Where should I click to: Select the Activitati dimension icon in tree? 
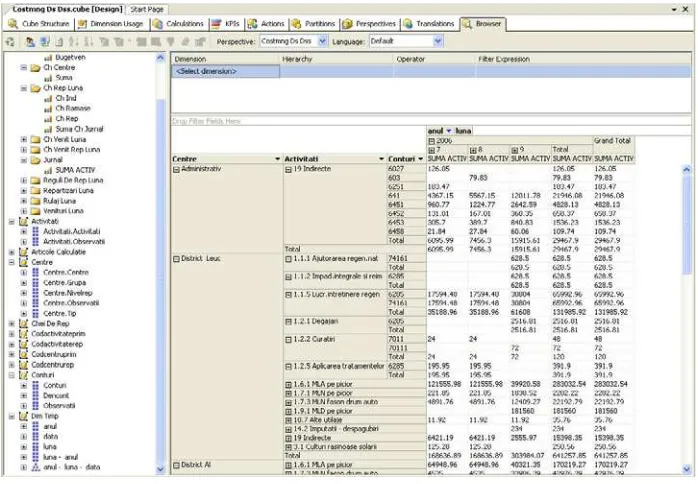click(24, 221)
